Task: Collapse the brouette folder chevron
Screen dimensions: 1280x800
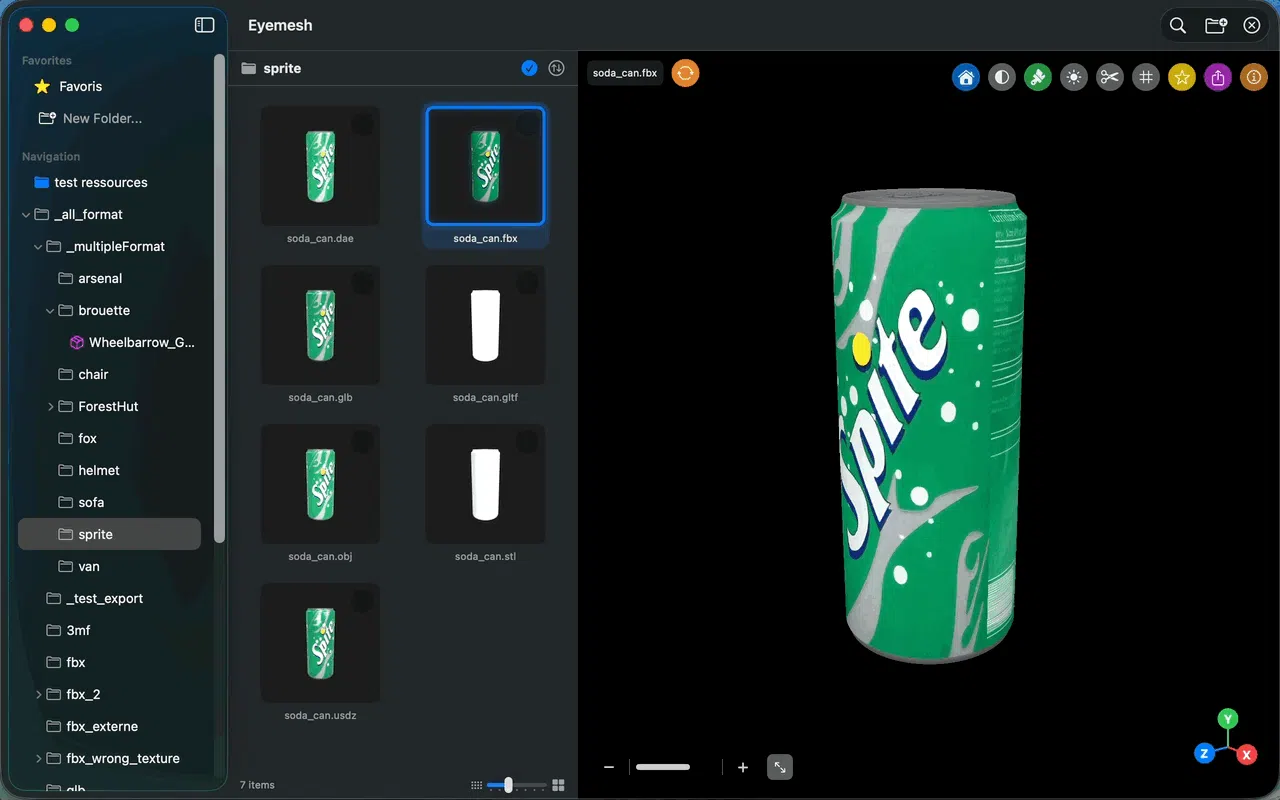Action: pyautogui.click(x=50, y=310)
